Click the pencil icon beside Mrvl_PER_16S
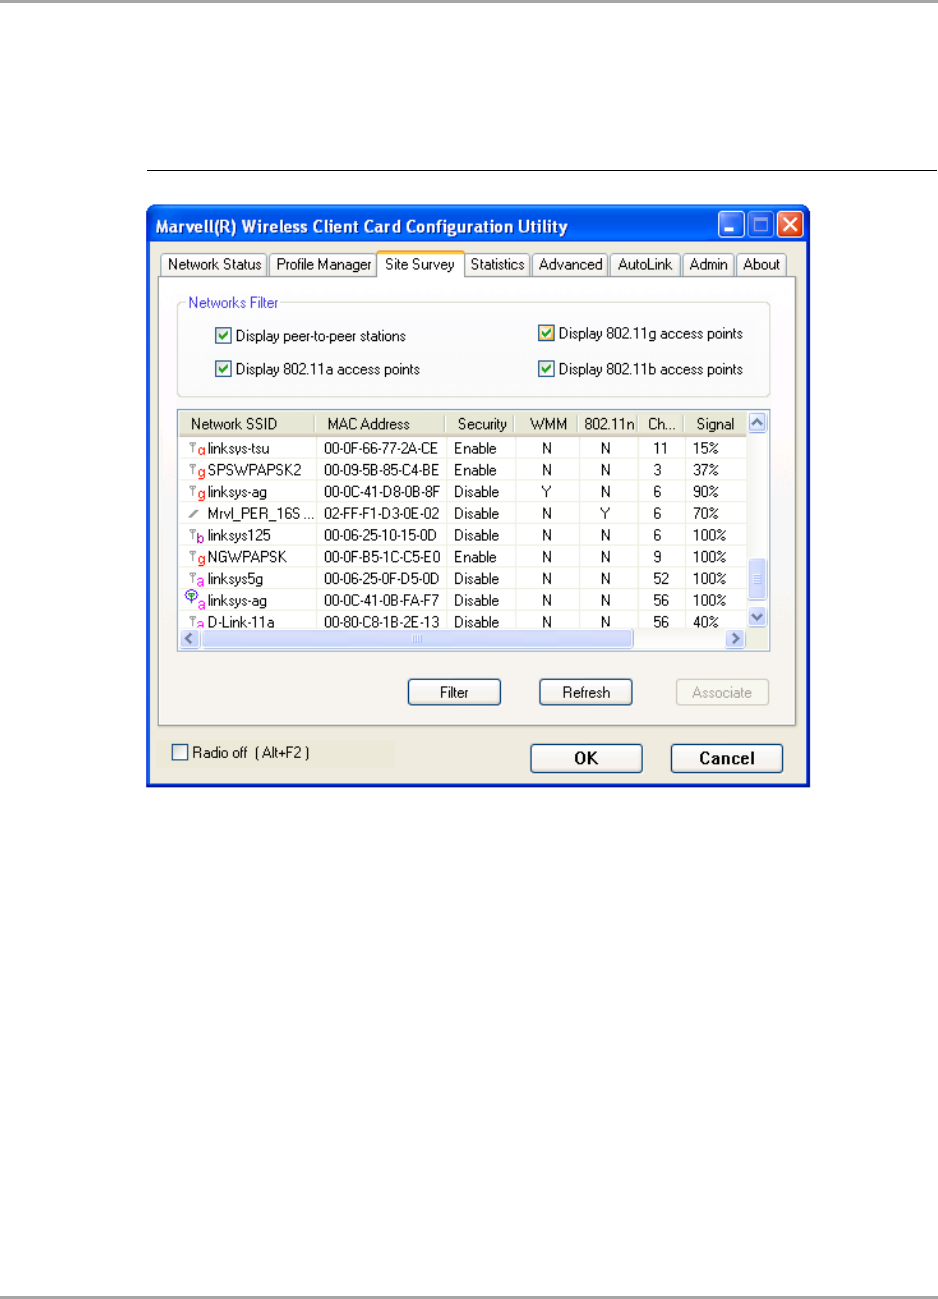 (194, 514)
